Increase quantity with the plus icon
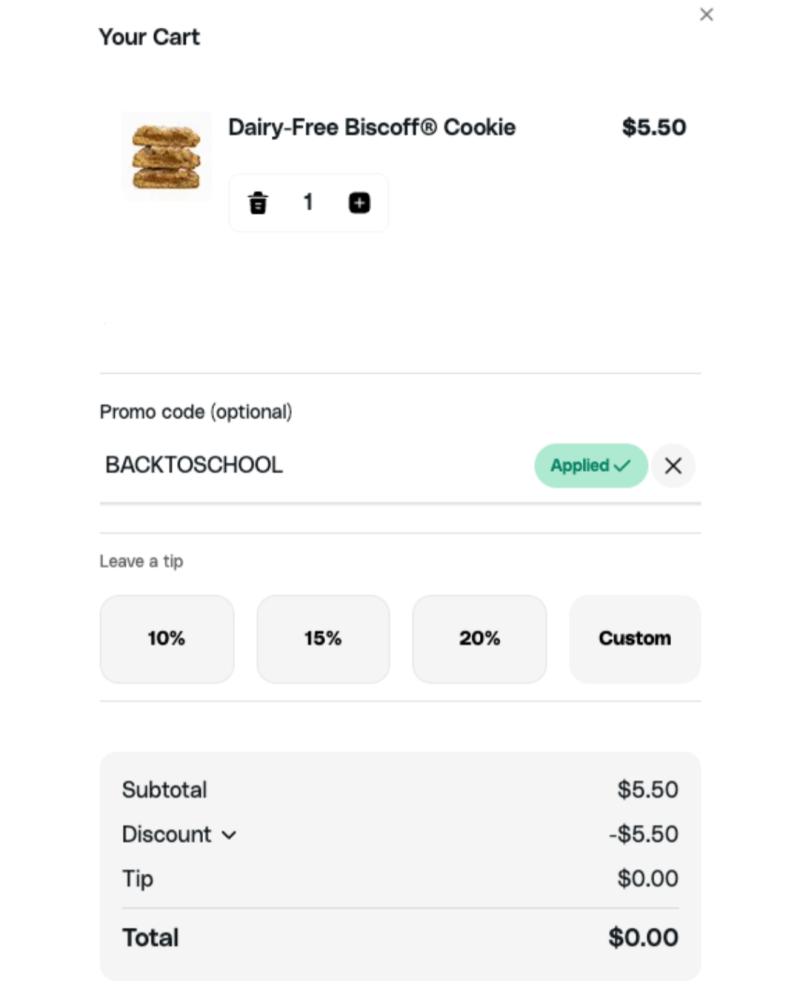Image resolution: width=800 pixels, height=1000 pixels. pos(359,203)
